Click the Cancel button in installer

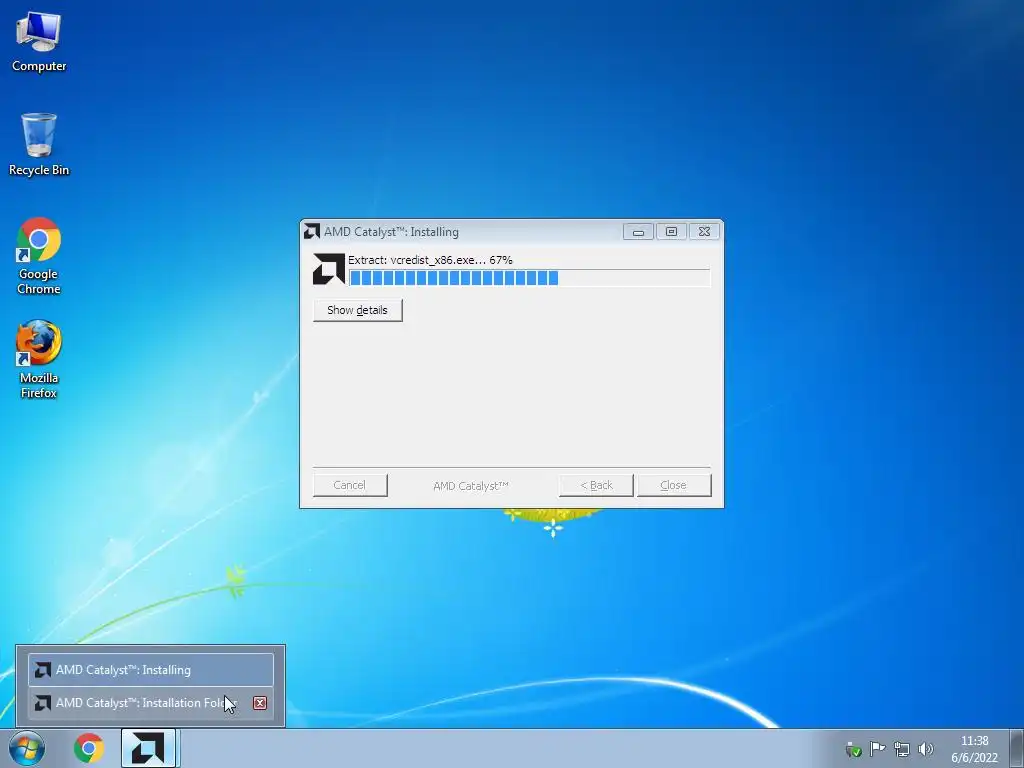[349, 485]
